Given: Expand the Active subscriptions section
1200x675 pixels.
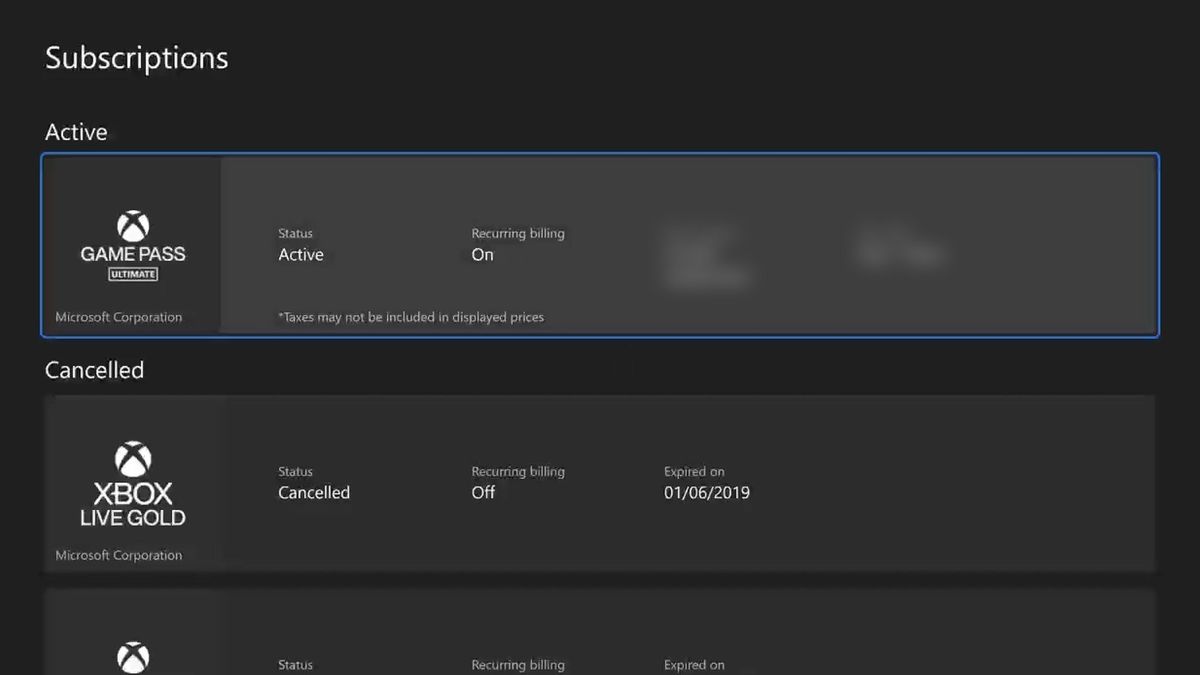Looking at the screenshot, I should click(x=76, y=131).
